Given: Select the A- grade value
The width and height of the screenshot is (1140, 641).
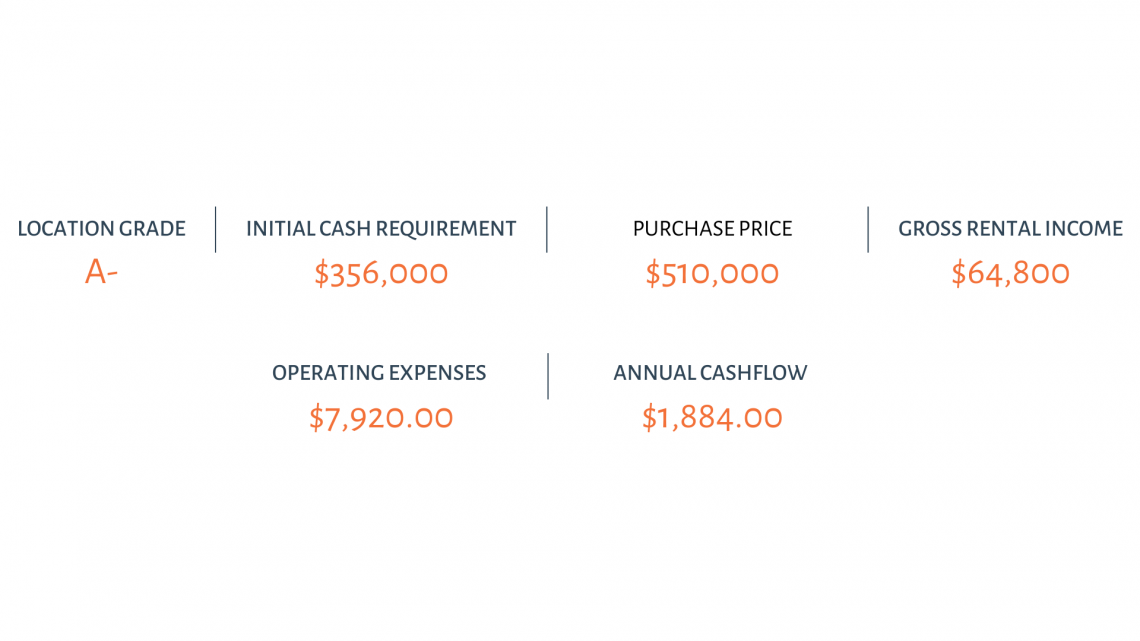Looking at the screenshot, I should coord(101,273).
